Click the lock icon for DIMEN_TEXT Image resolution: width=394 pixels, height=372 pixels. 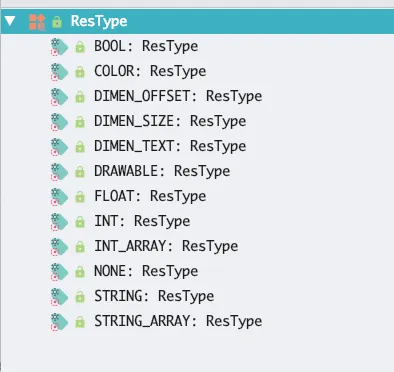point(80,147)
